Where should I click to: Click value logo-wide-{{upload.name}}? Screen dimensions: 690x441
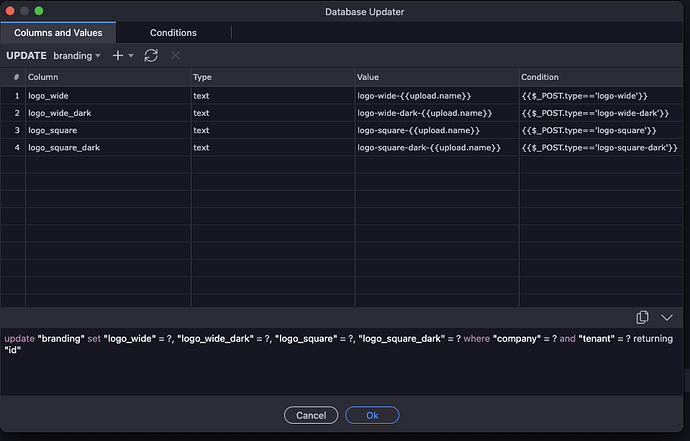(437, 96)
